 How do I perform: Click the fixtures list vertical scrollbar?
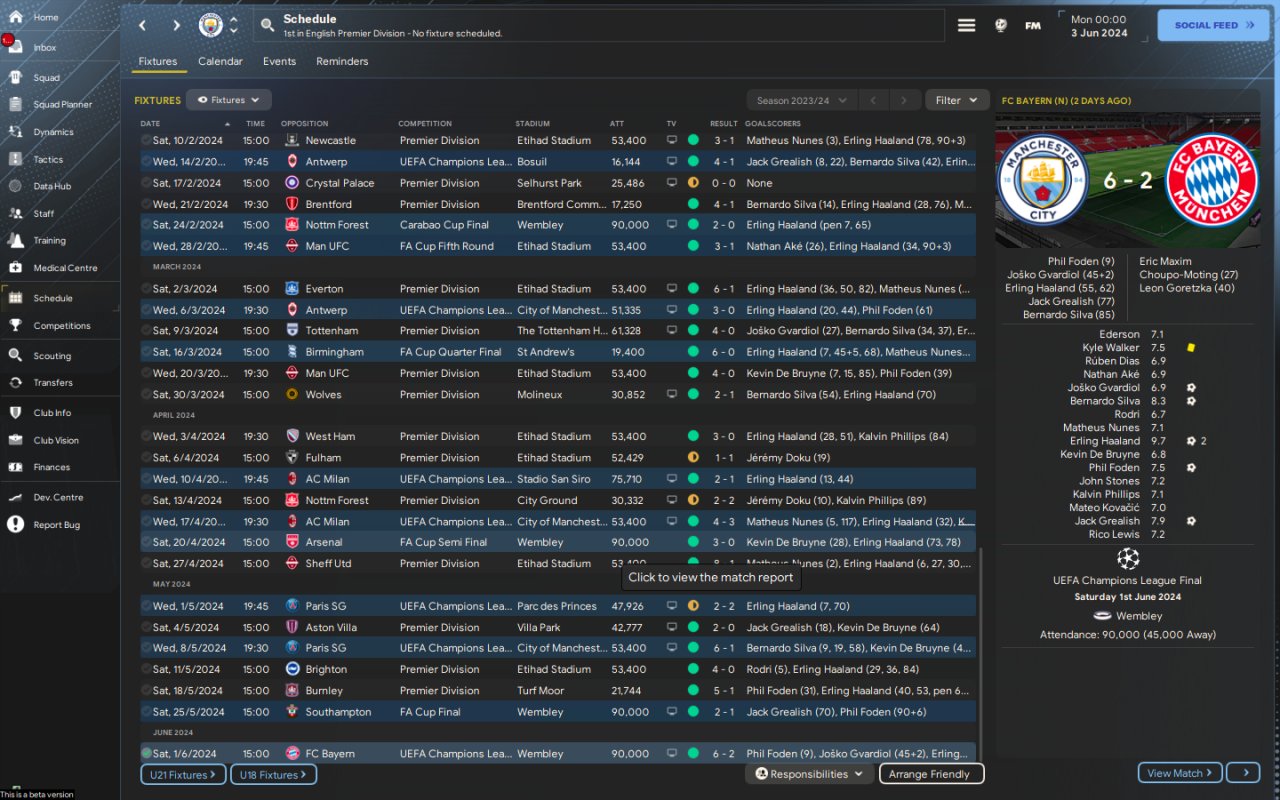981,655
